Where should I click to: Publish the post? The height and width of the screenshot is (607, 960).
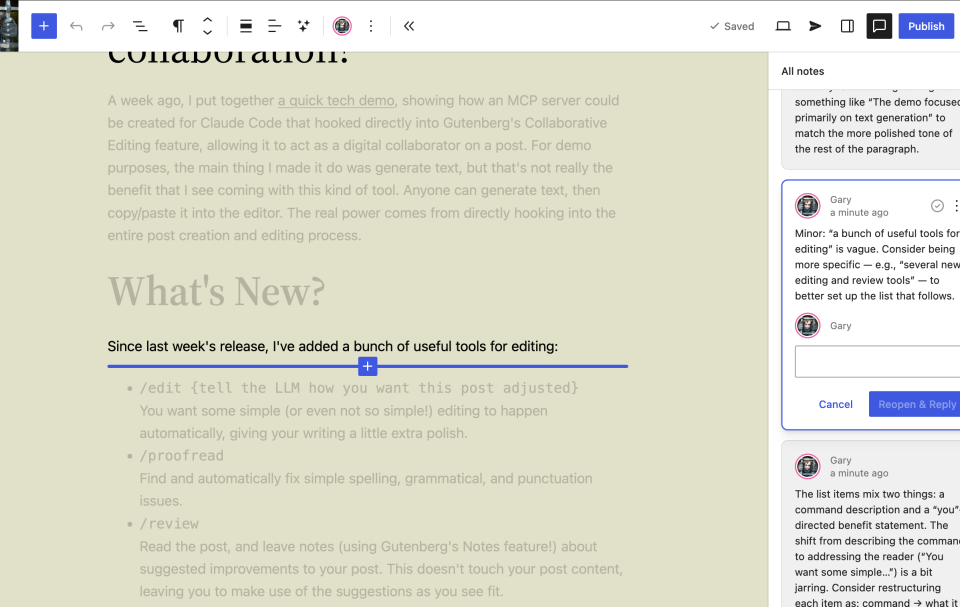point(926,26)
